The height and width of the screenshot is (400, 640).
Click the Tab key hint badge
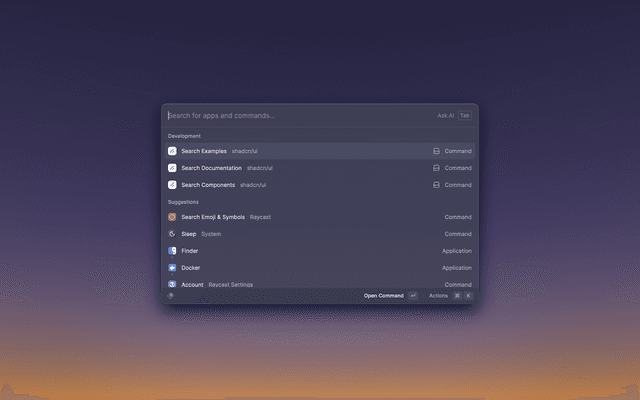click(x=465, y=115)
